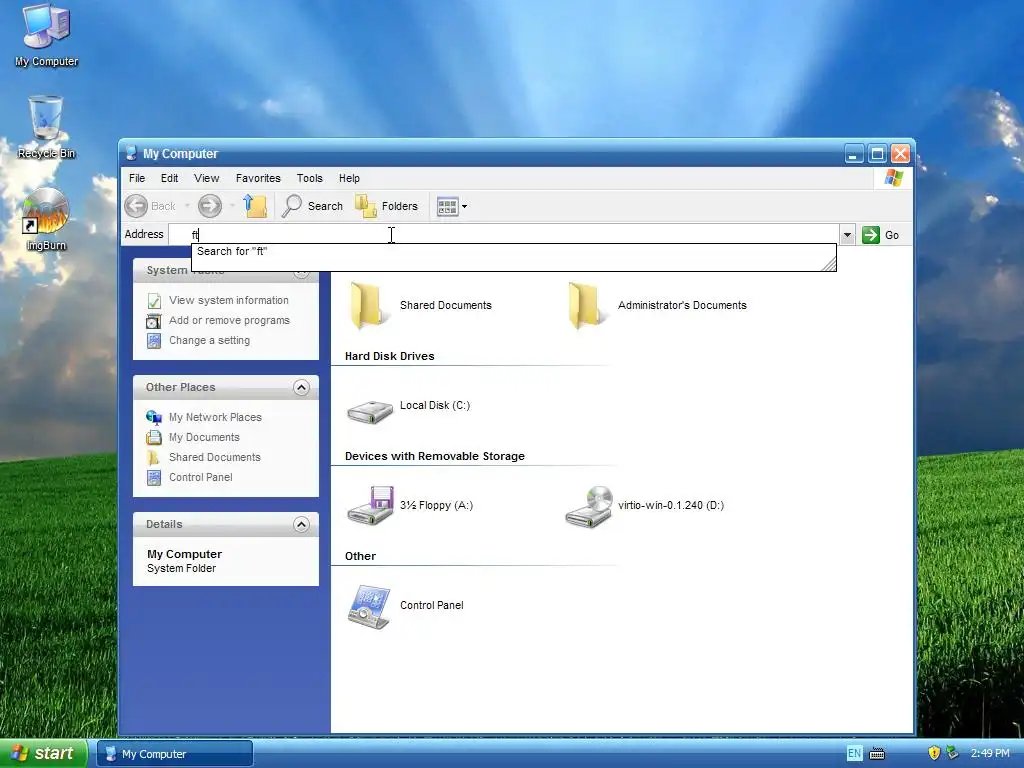
Task: Expand the Address bar dropdown arrow
Action: click(847, 234)
